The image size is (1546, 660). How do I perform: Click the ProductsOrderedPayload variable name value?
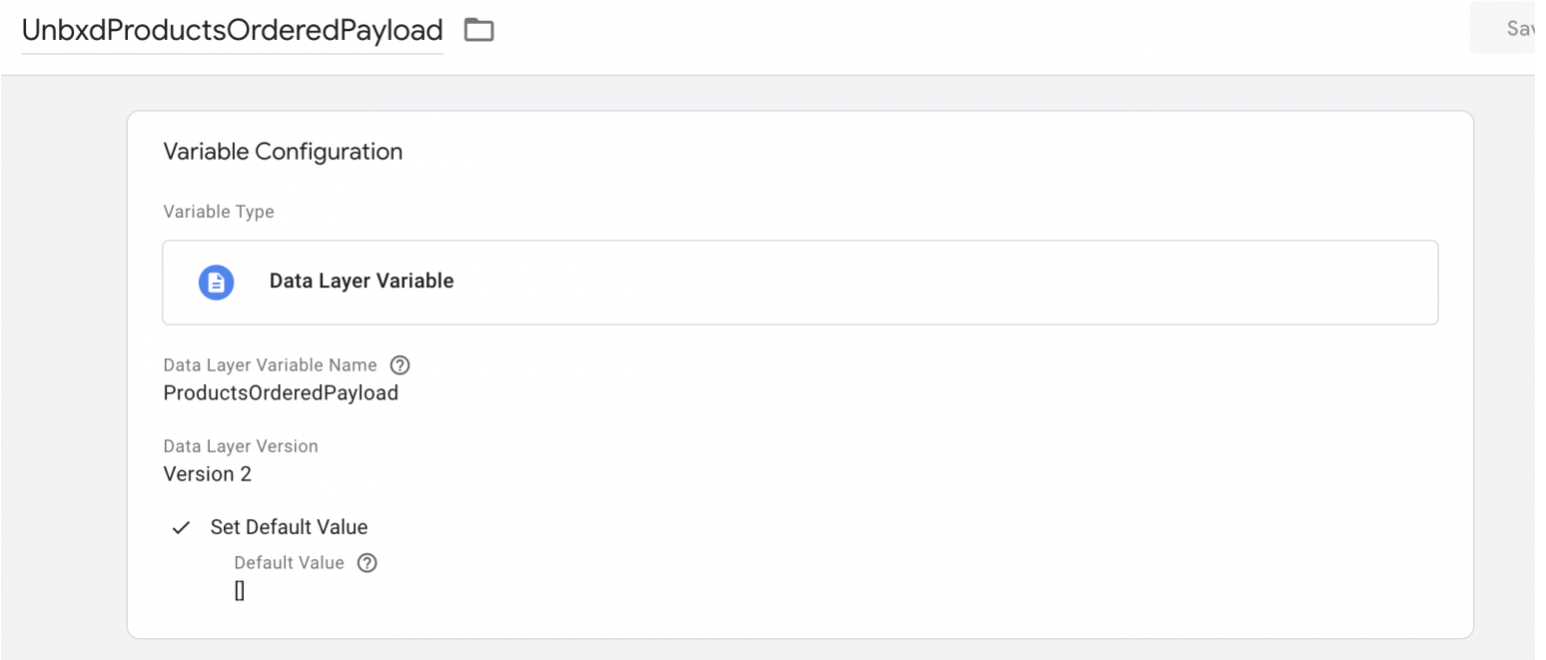[281, 393]
